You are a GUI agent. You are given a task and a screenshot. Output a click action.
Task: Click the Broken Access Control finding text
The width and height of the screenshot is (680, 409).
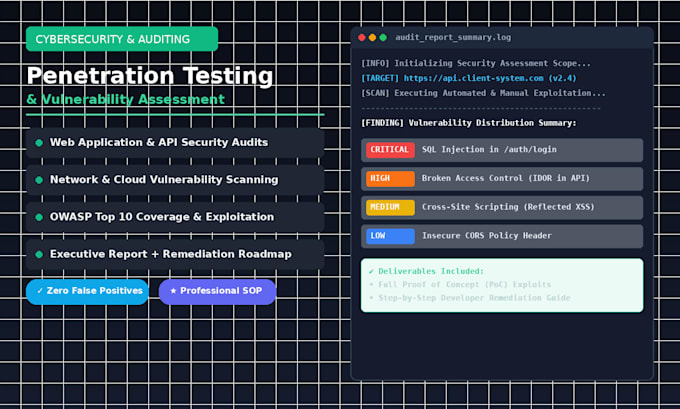point(506,178)
